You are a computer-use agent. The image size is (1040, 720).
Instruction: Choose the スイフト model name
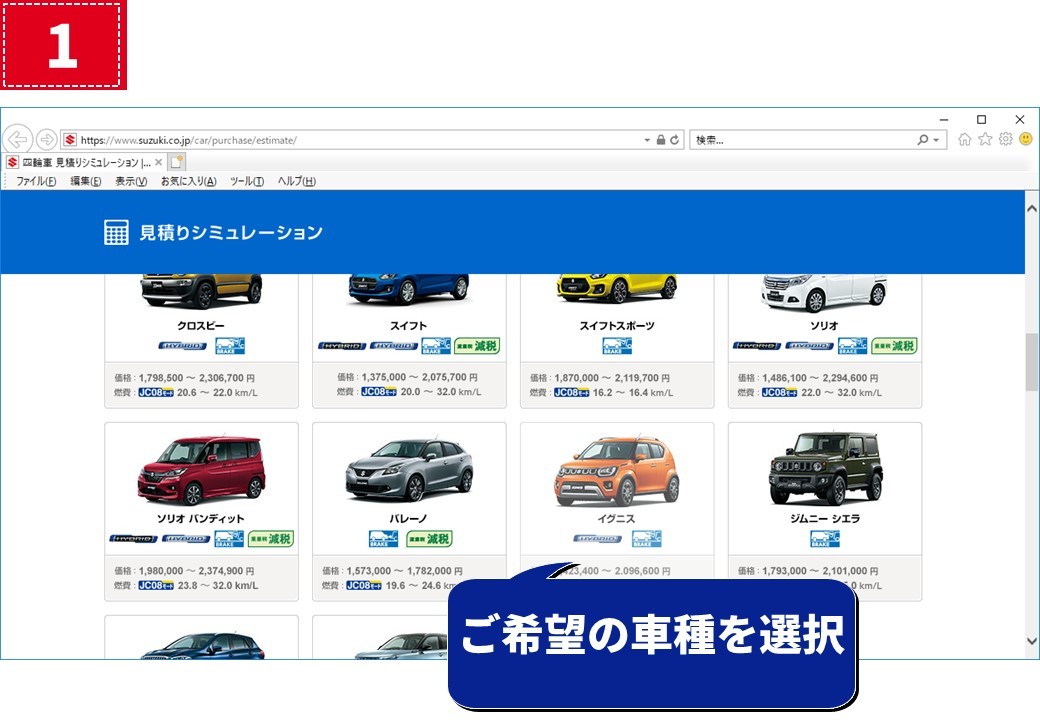[409, 326]
